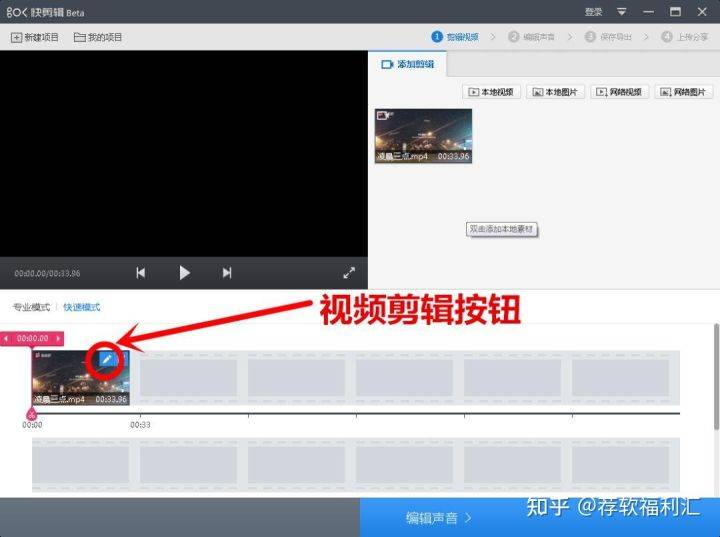Add a network picture (网络图片)
The height and width of the screenshot is (537, 720).
(x=684, y=92)
